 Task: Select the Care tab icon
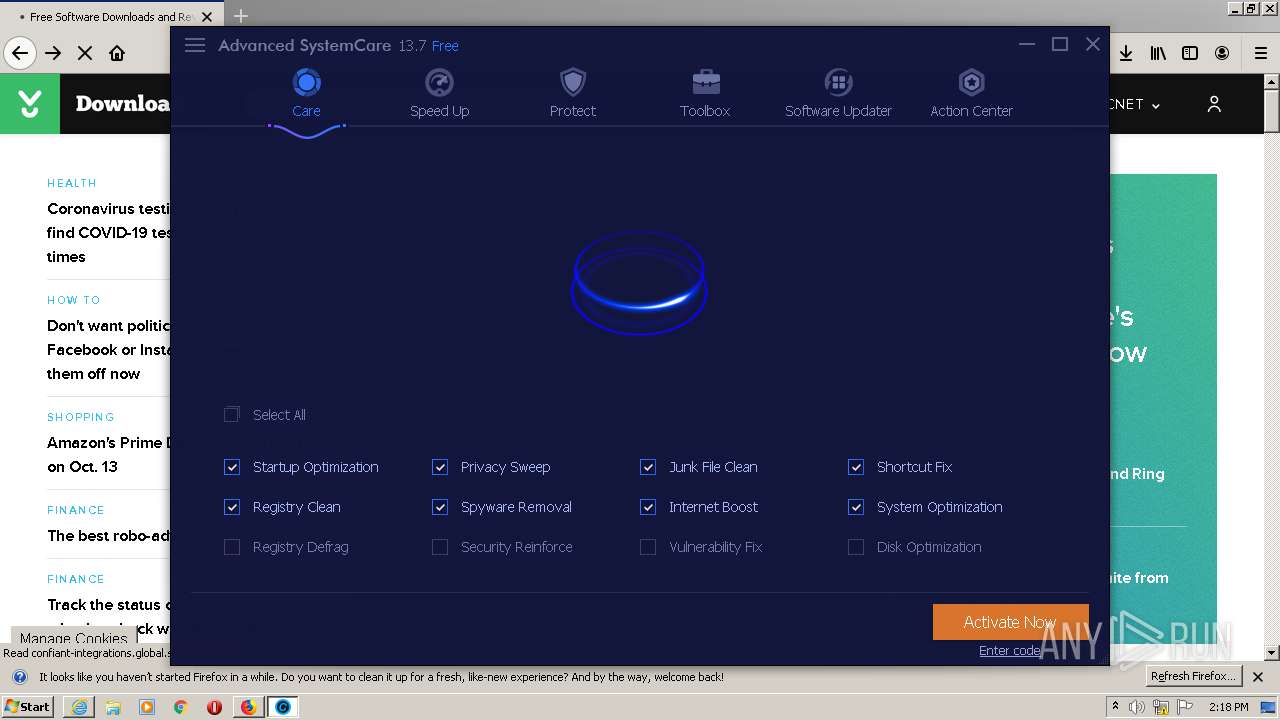pyautogui.click(x=306, y=82)
